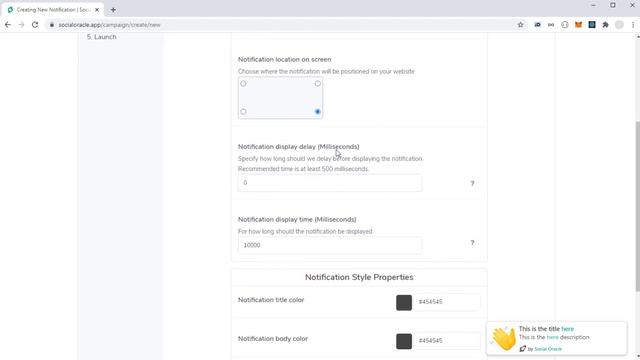The image size is (640, 360).
Task: Click 'here' link in preview title
Action: tap(567, 329)
